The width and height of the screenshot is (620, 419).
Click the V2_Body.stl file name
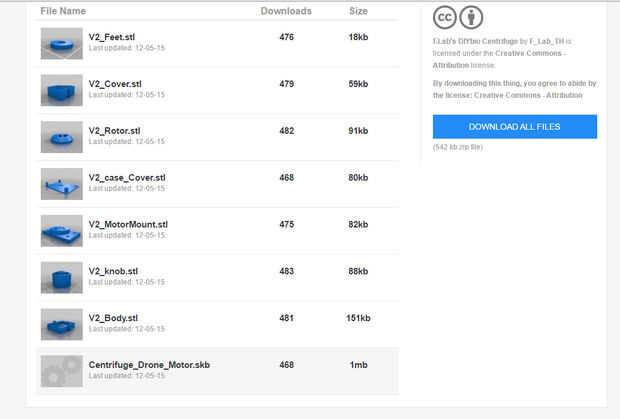tap(113, 318)
